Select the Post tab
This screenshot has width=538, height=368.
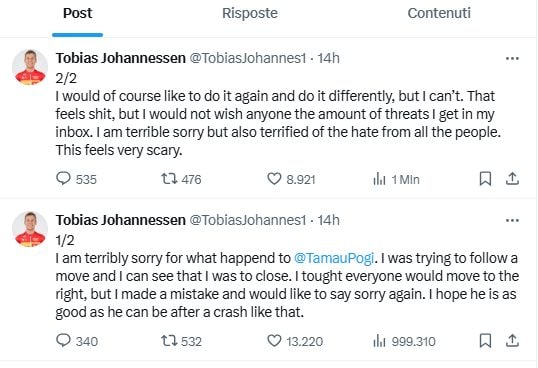[x=78, y=13]
